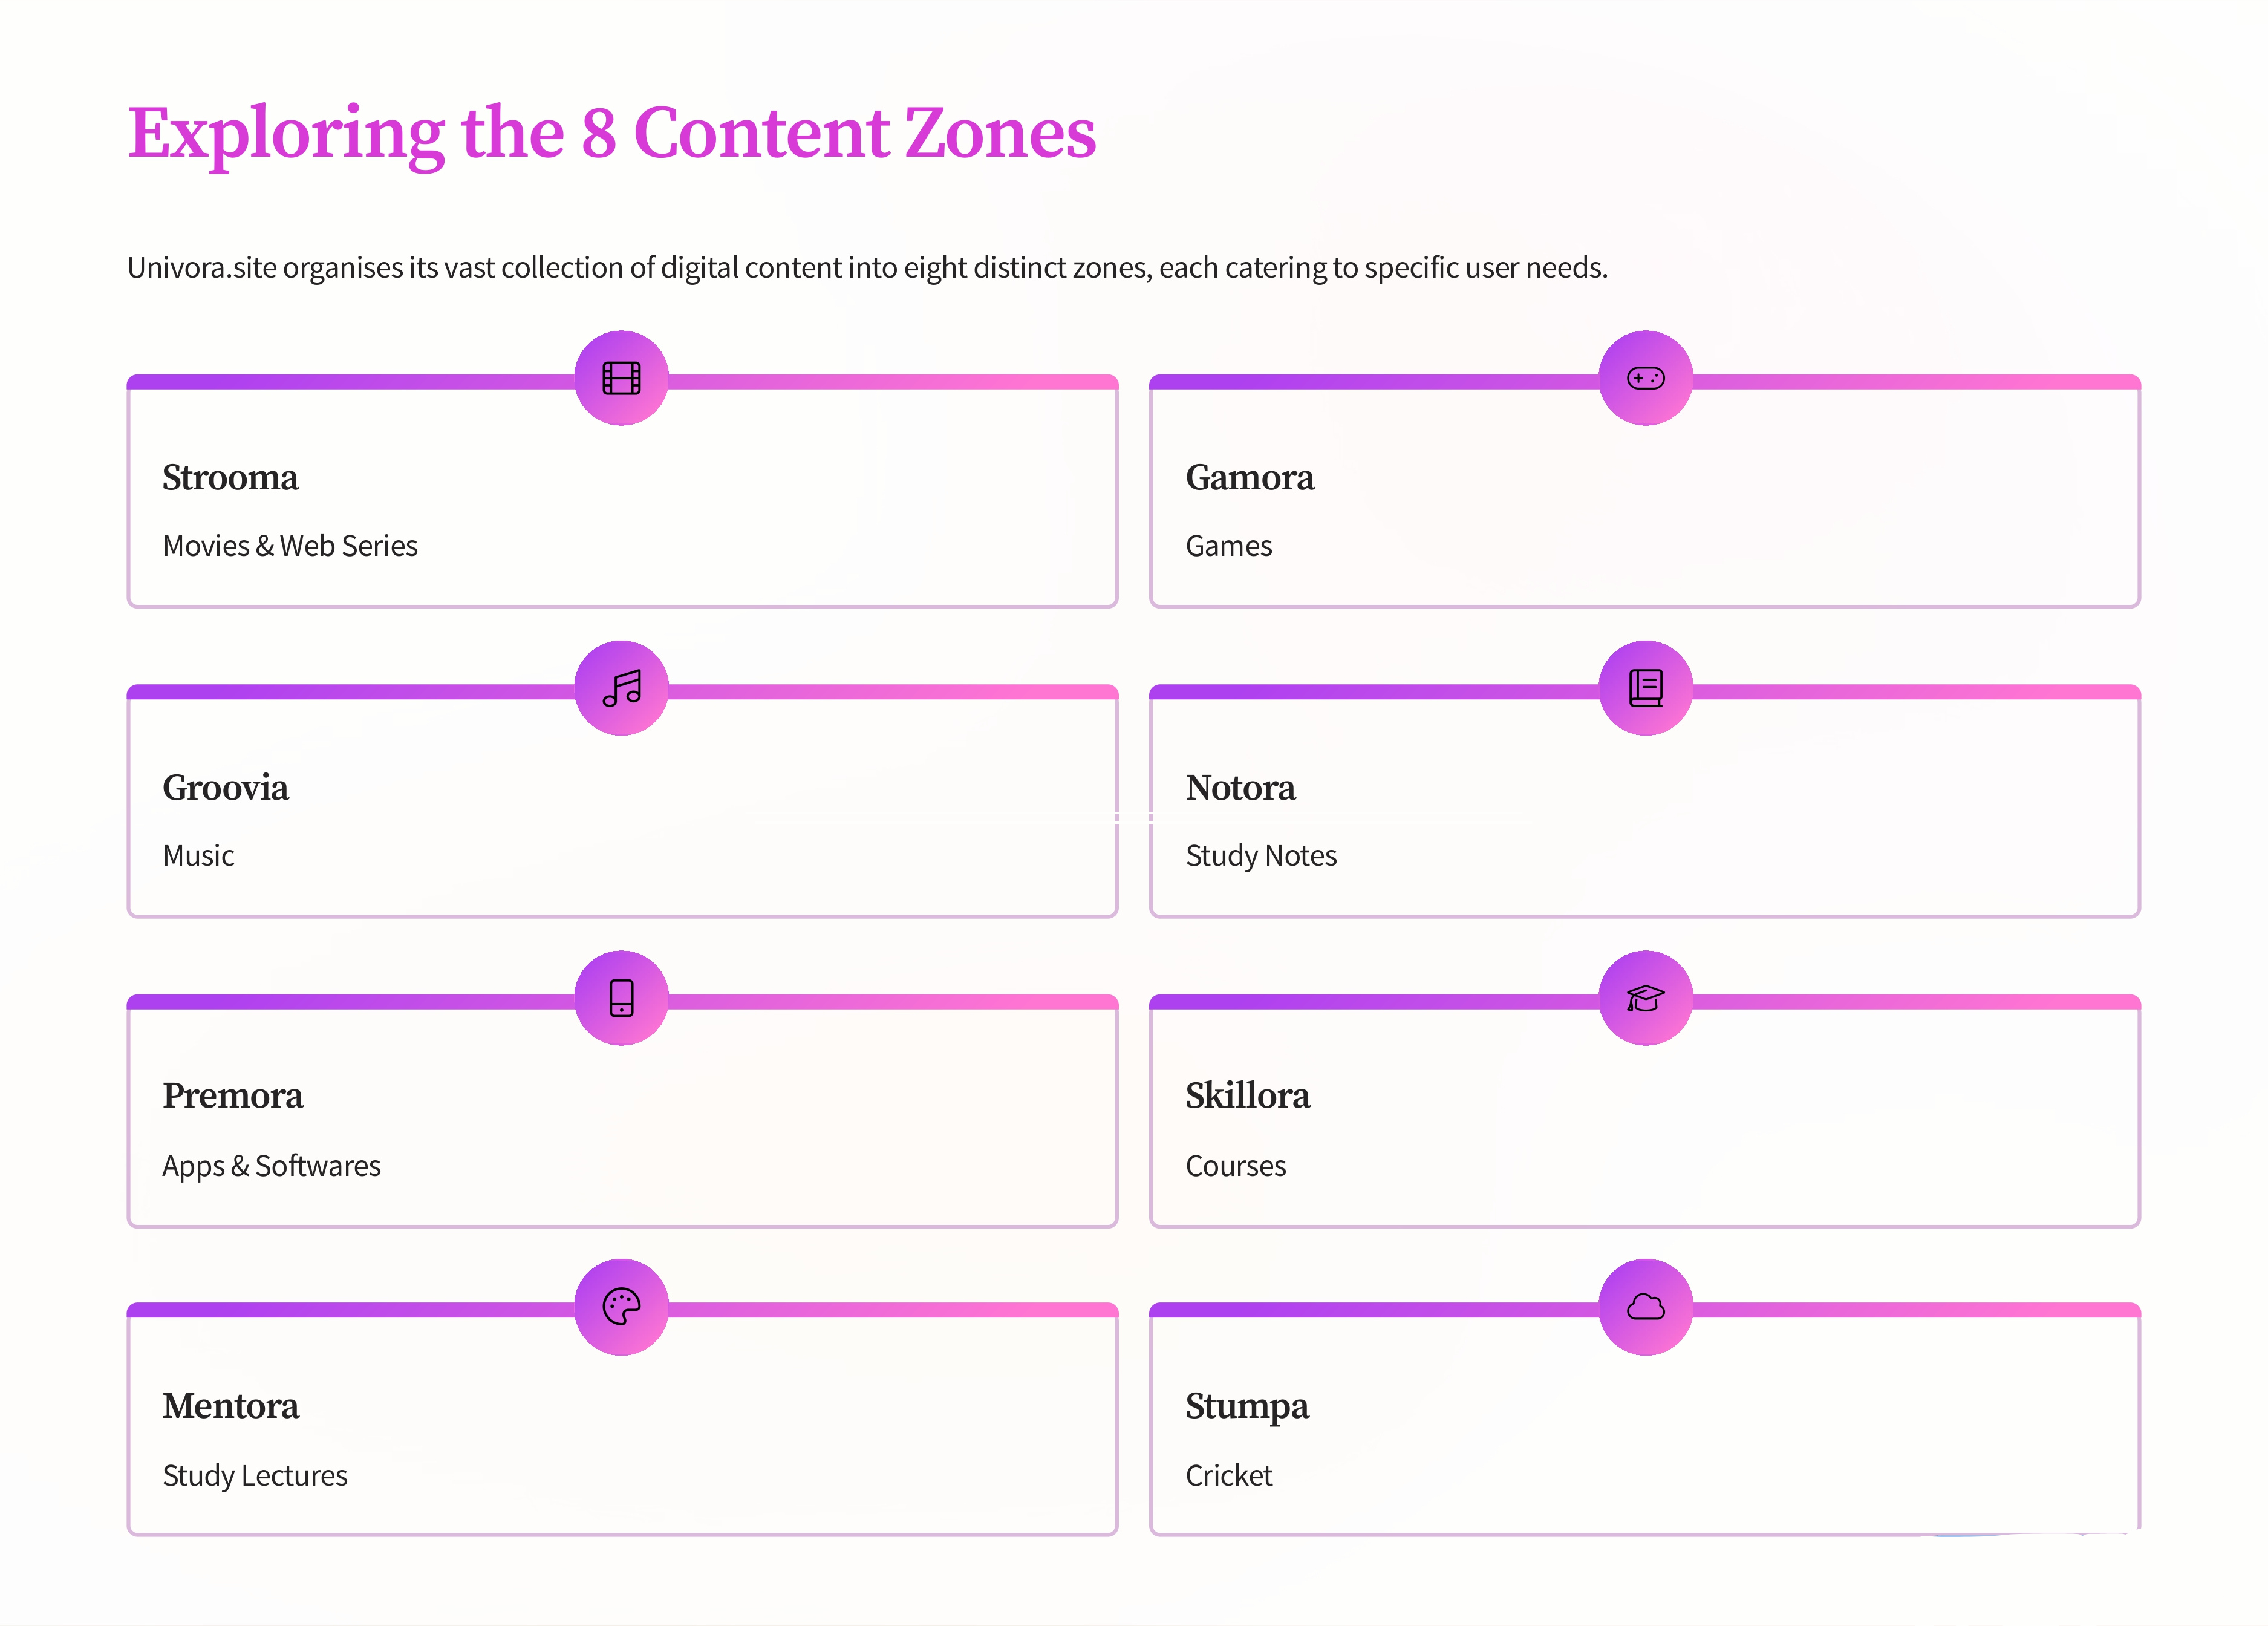The image size is (2268, 1626).
Task: Open the Strooma zone heading
Action: tap(230, 478)
